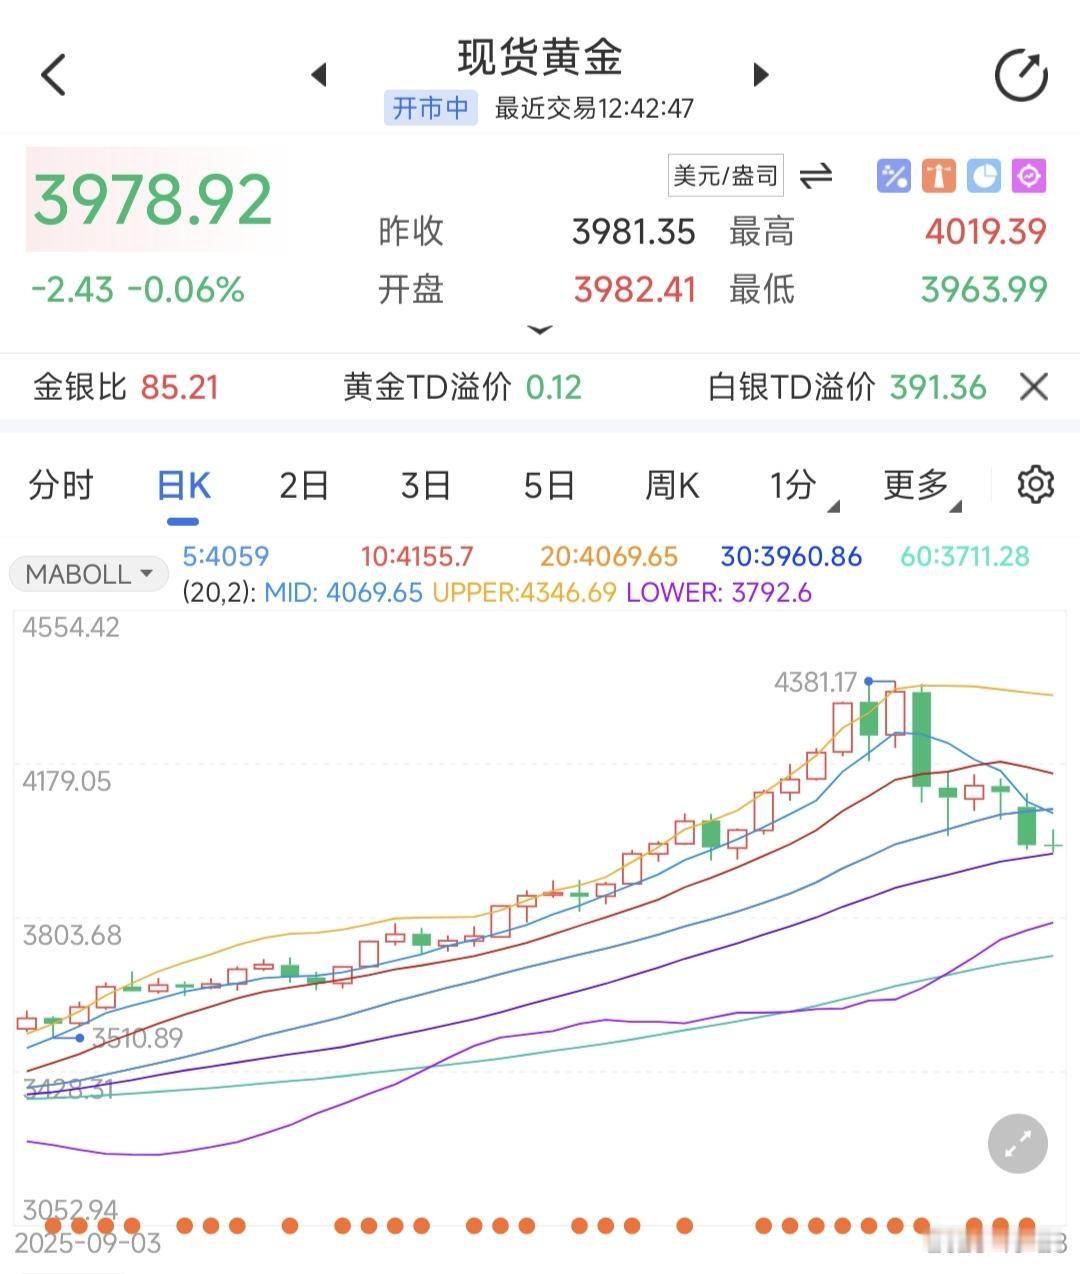The height and width of the screenshot is (1274, 1080).
Task: Select the 5日 five-day chart view
Action: tap(548, 484)
